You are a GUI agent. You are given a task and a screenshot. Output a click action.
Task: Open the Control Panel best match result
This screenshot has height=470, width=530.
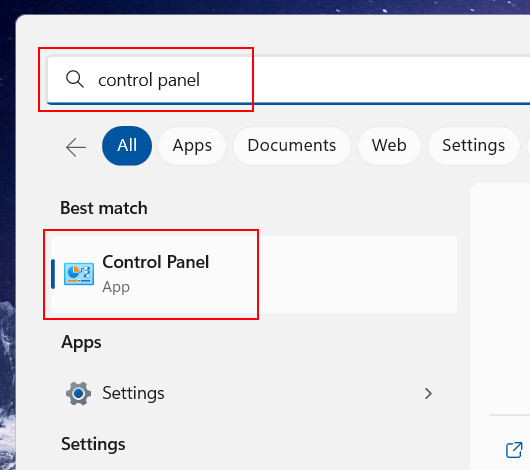click(x=254, y=274)
